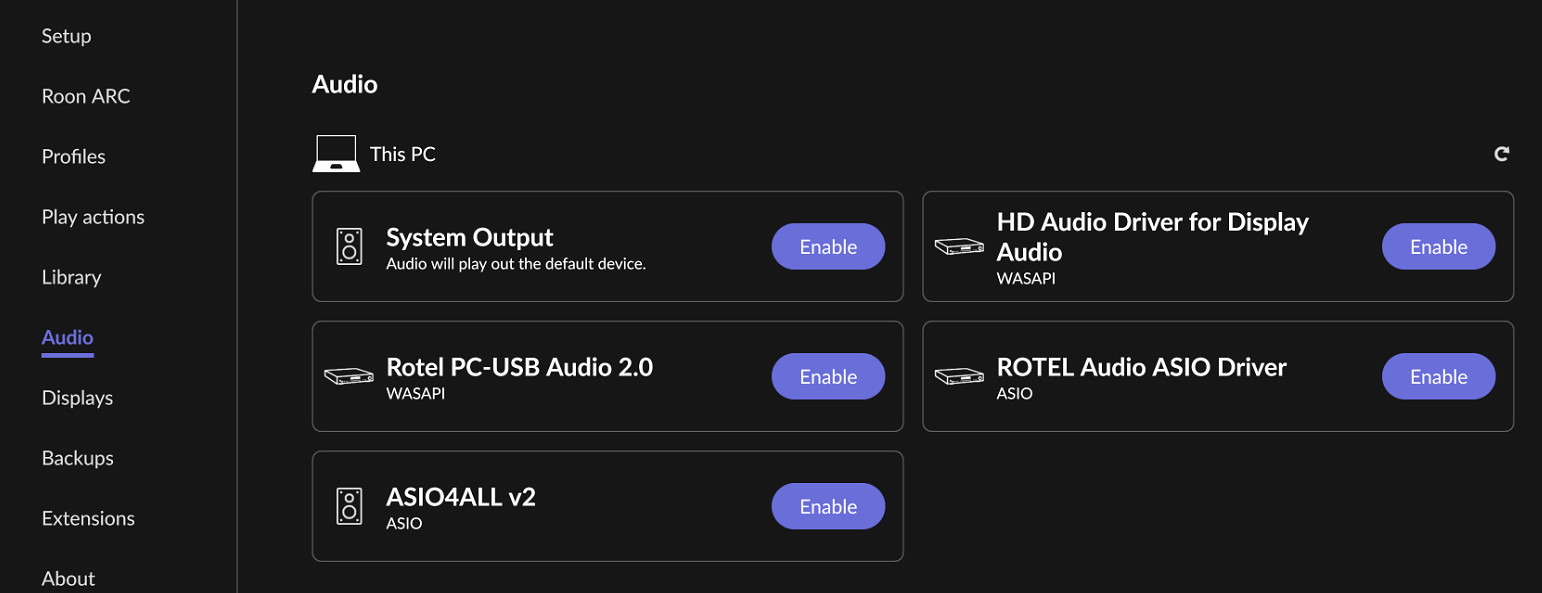
Task: Click the ROTEL Audio ASIO Driver icon
Action: pos(959,377)
